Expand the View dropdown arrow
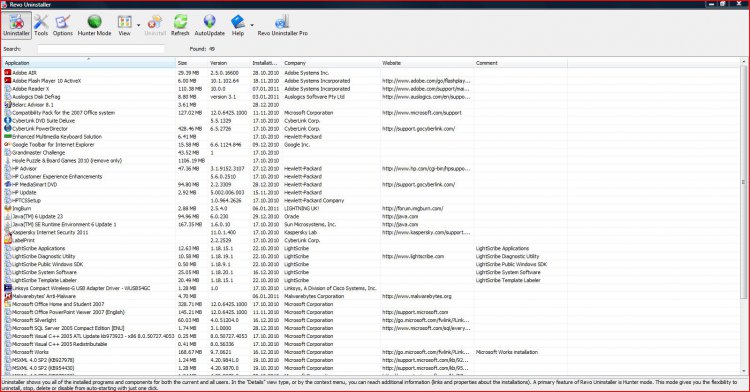The width and height of the screenshot is (750, 392). pos(139,25)
